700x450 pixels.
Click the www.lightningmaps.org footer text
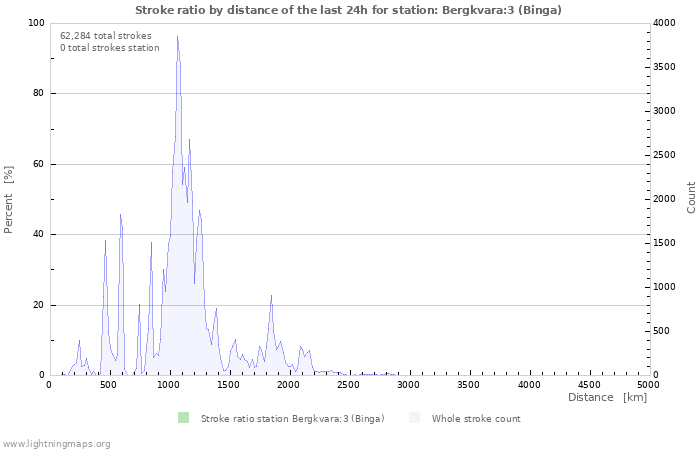(x=56, y=444)
